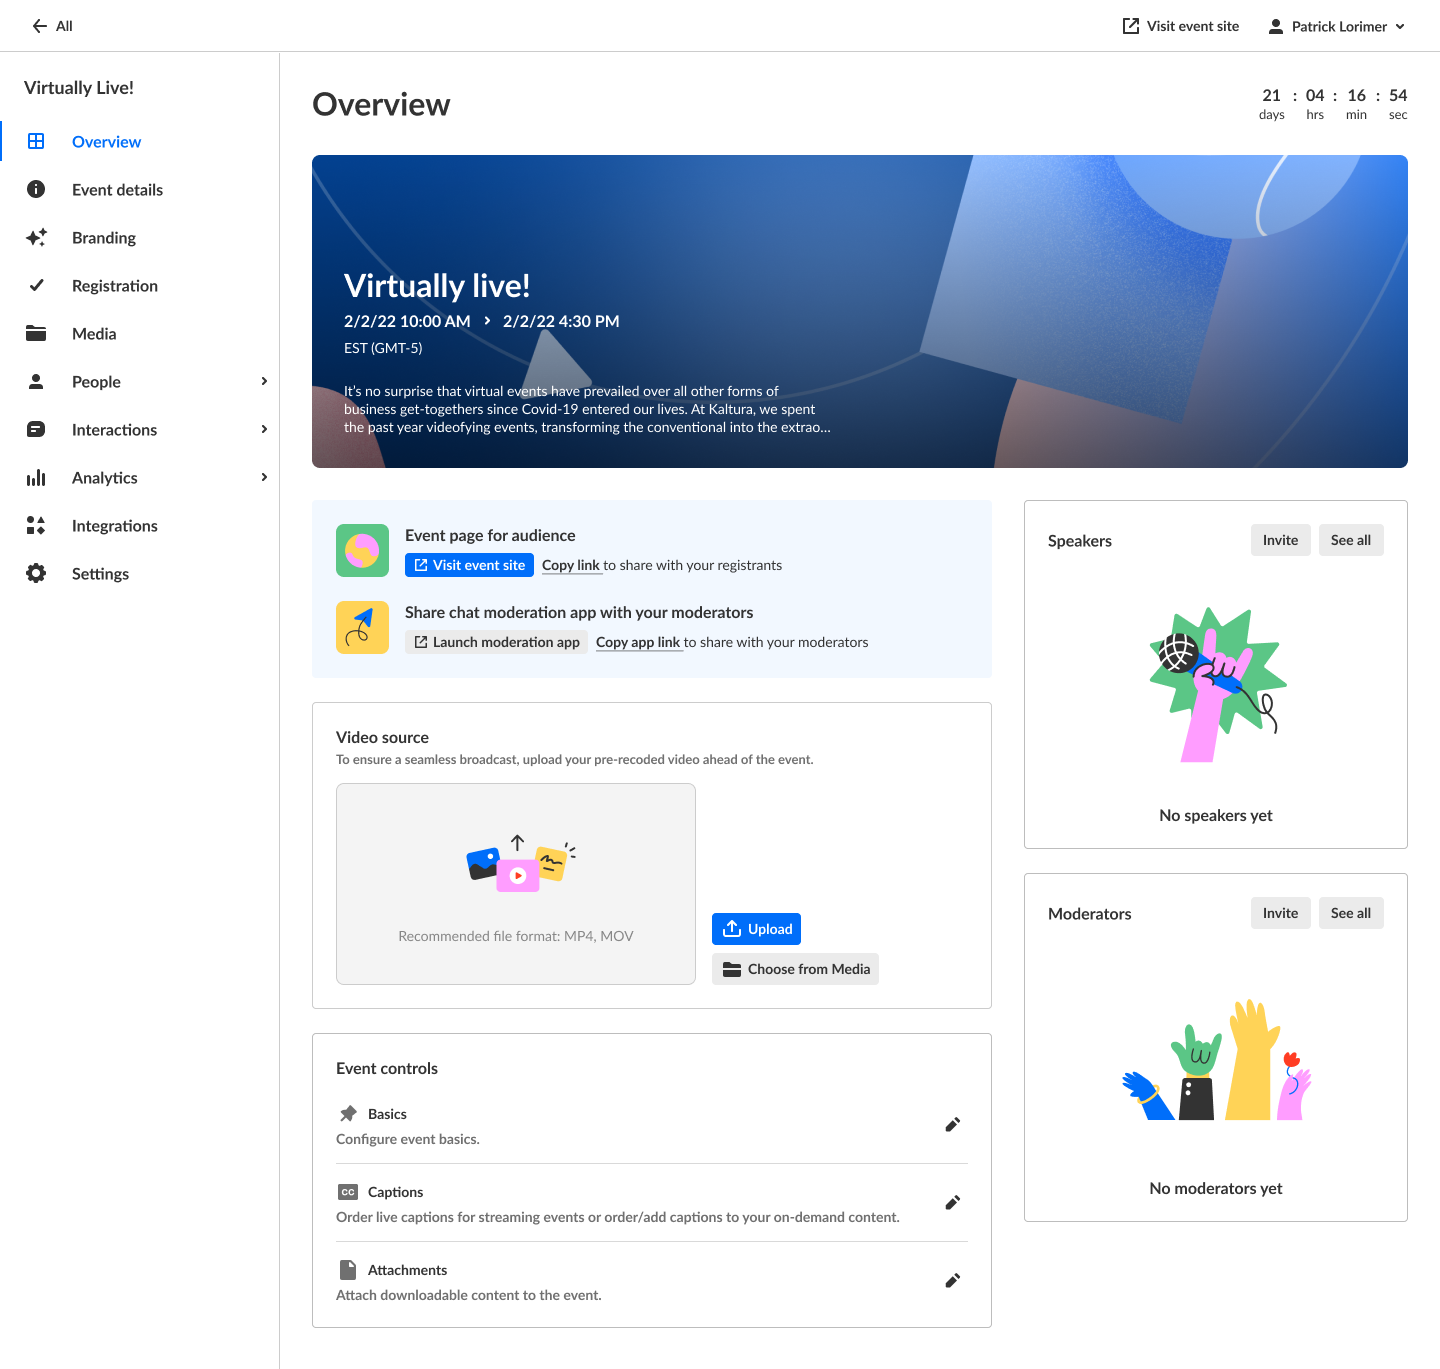
Task: Open the Settings section
Action: (x=139, y=573)
